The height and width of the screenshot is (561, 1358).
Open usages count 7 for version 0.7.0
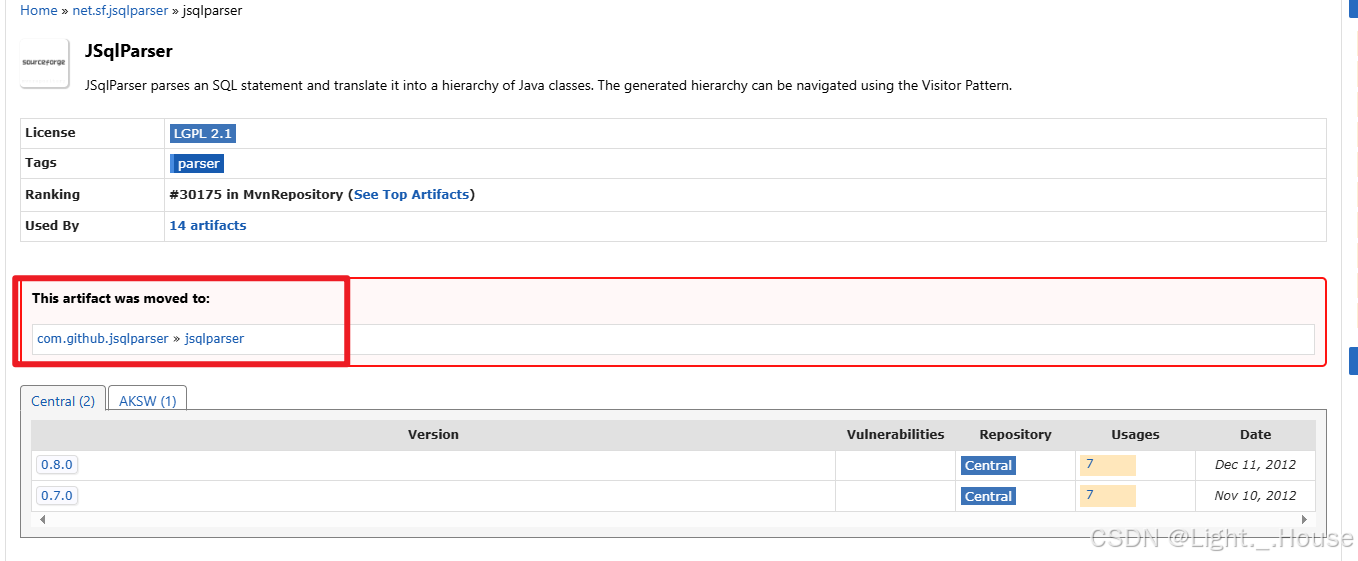[1107, 495]
